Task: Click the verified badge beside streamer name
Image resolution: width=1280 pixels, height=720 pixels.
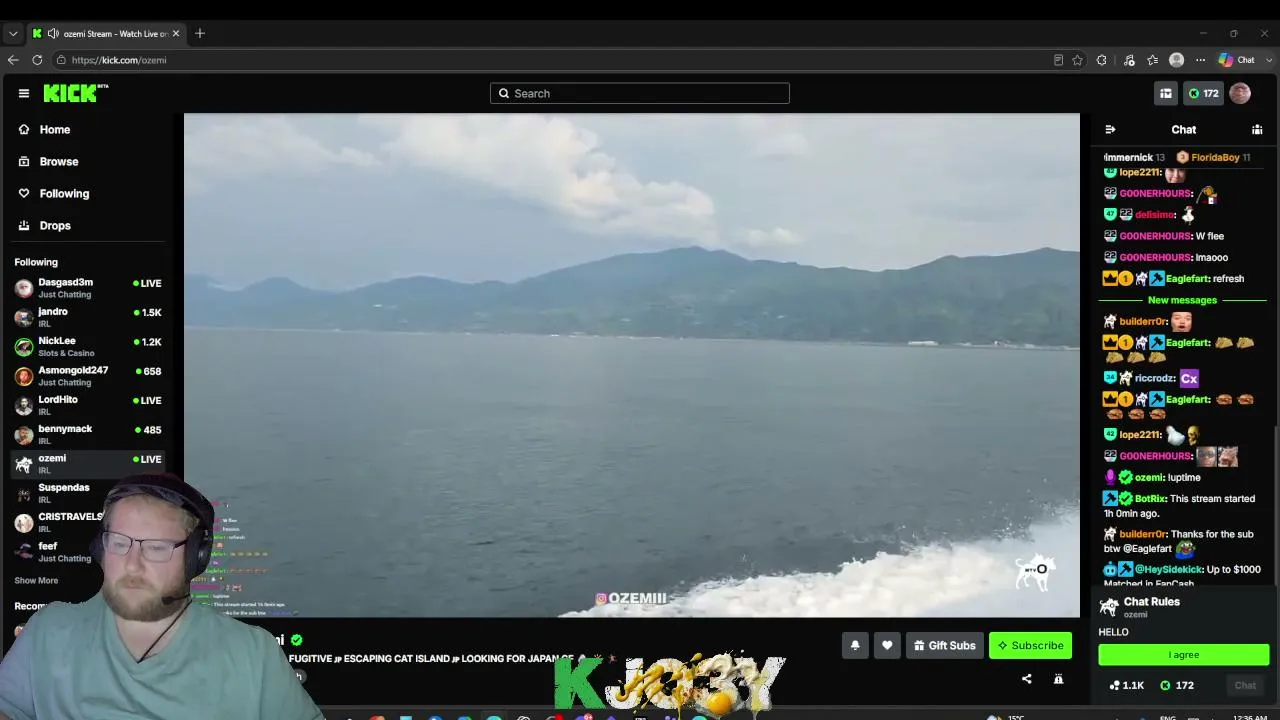Action: pyautogui.click(x=296, y=640)
